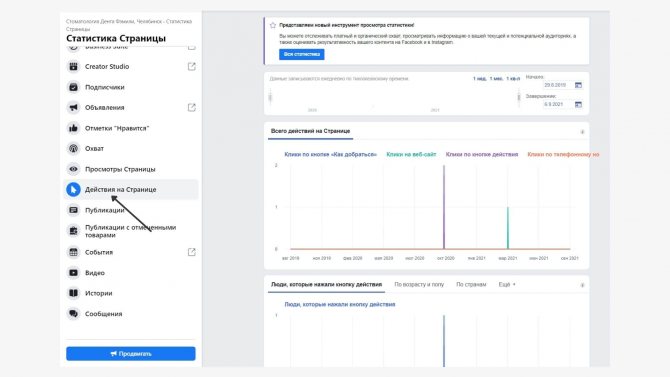
Task: Grab the right handle of date range slider
Action: [x=519, y=97]
